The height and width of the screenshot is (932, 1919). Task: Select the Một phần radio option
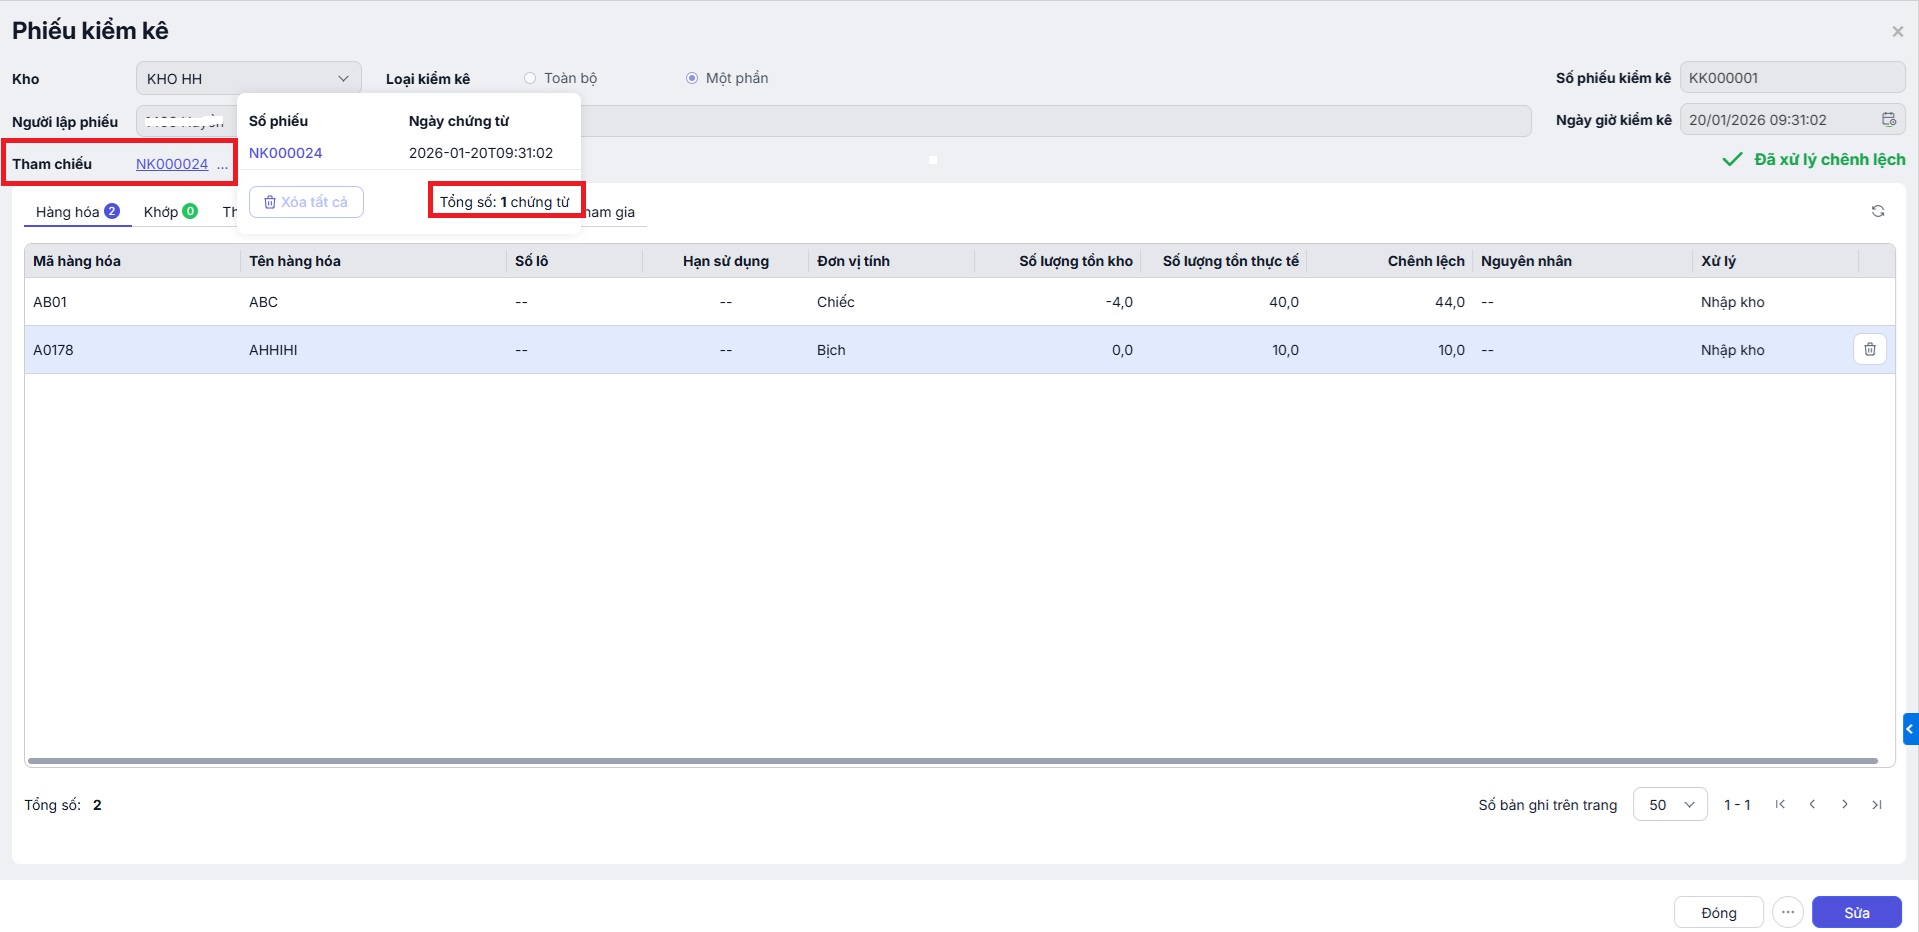point(692,78)
